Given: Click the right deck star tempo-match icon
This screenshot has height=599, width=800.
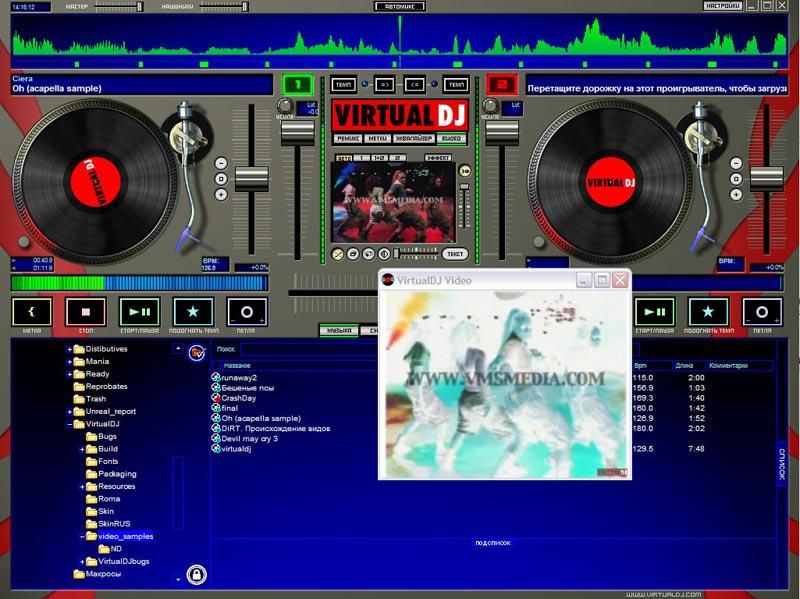Looking at the screenshot, I should click(x=707, y=312).
